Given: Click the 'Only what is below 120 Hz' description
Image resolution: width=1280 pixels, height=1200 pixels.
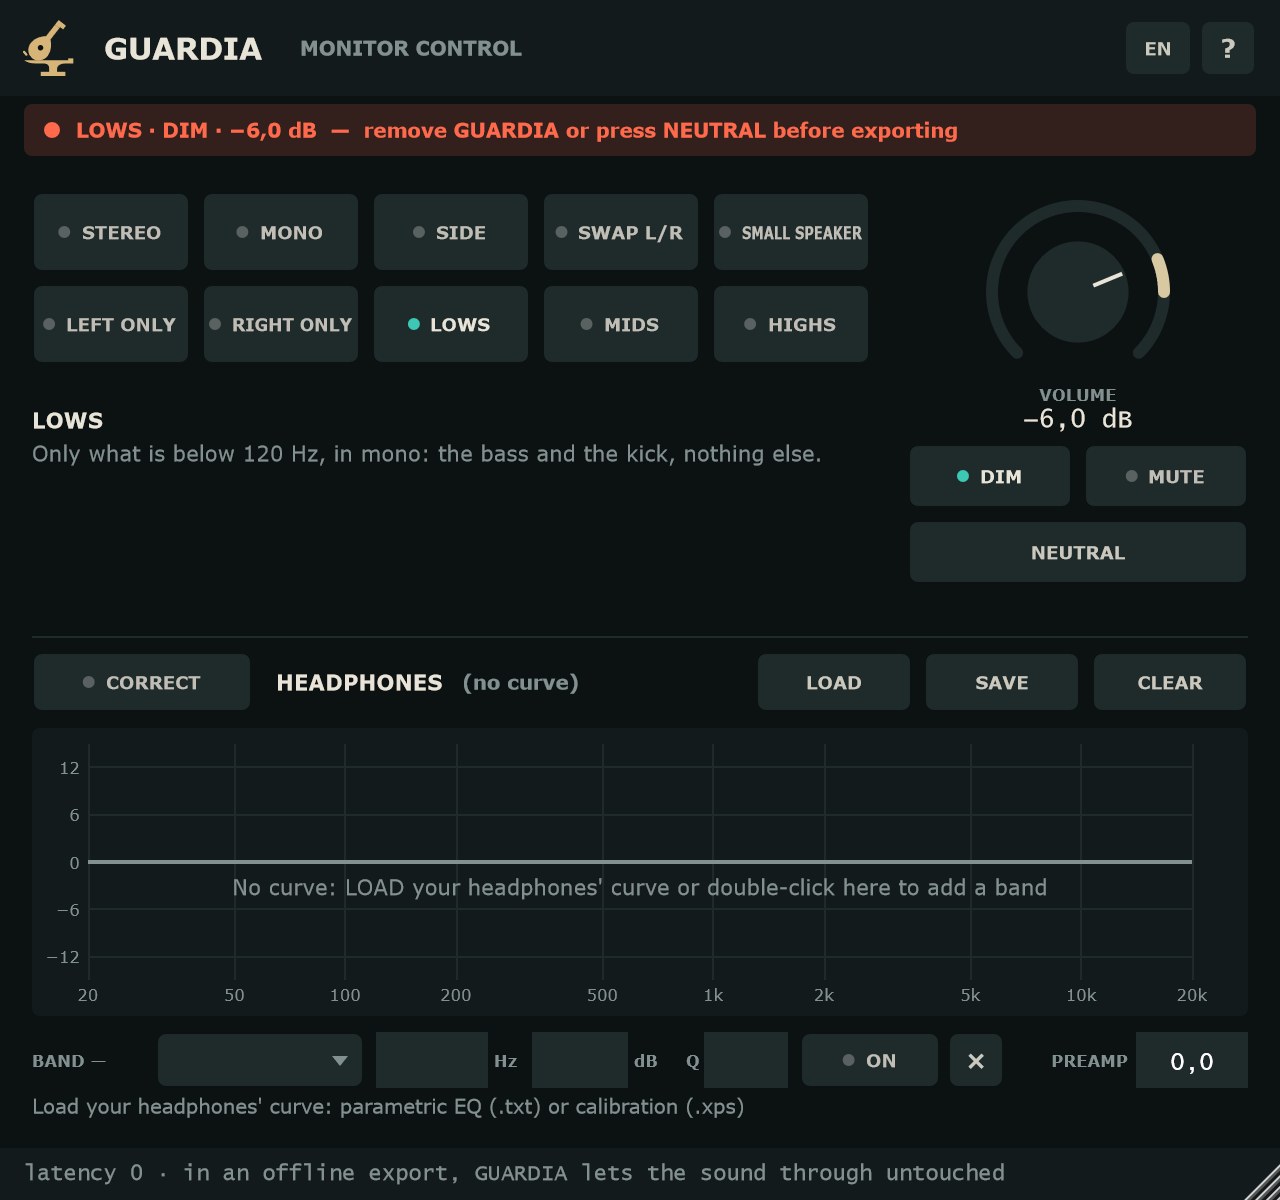Looking at the screenshot, I should (427, 454).
